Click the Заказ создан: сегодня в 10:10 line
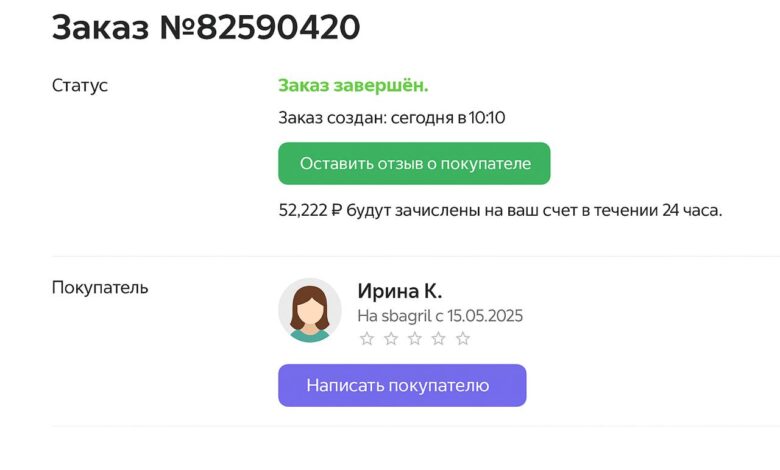 pyautogui.click(x=391, y=118)
